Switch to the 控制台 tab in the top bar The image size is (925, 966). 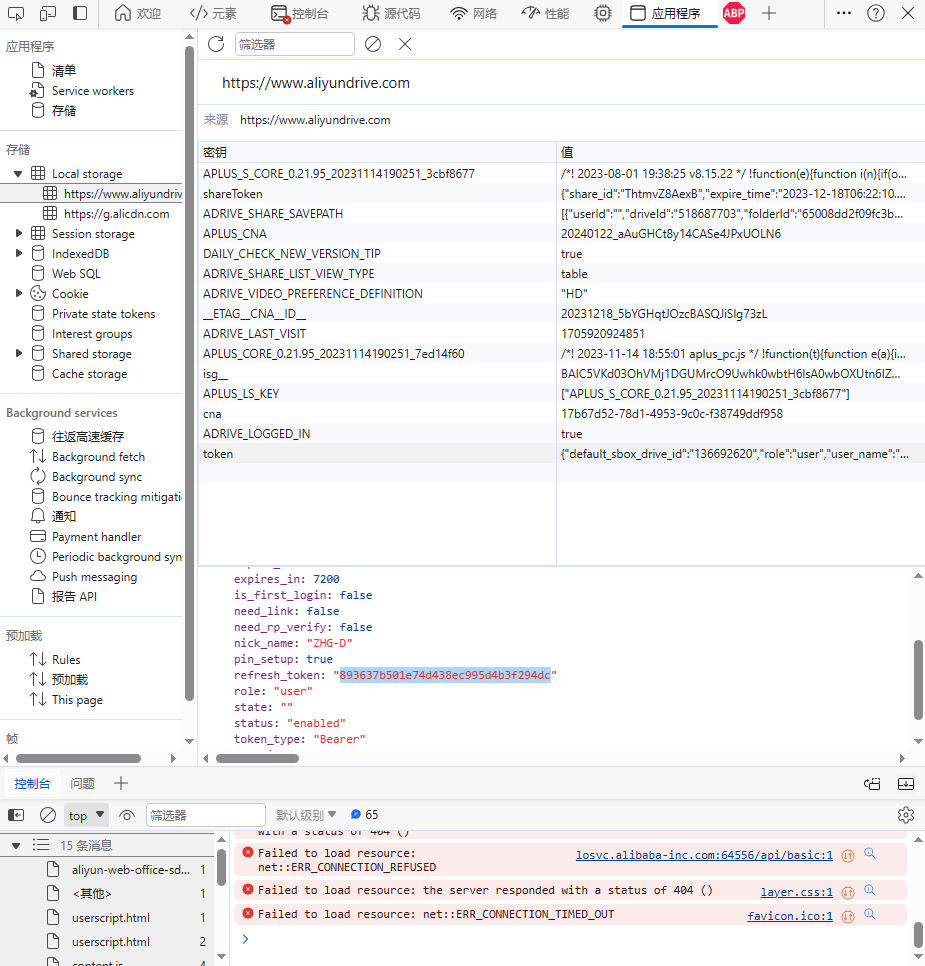pos(300,14)
